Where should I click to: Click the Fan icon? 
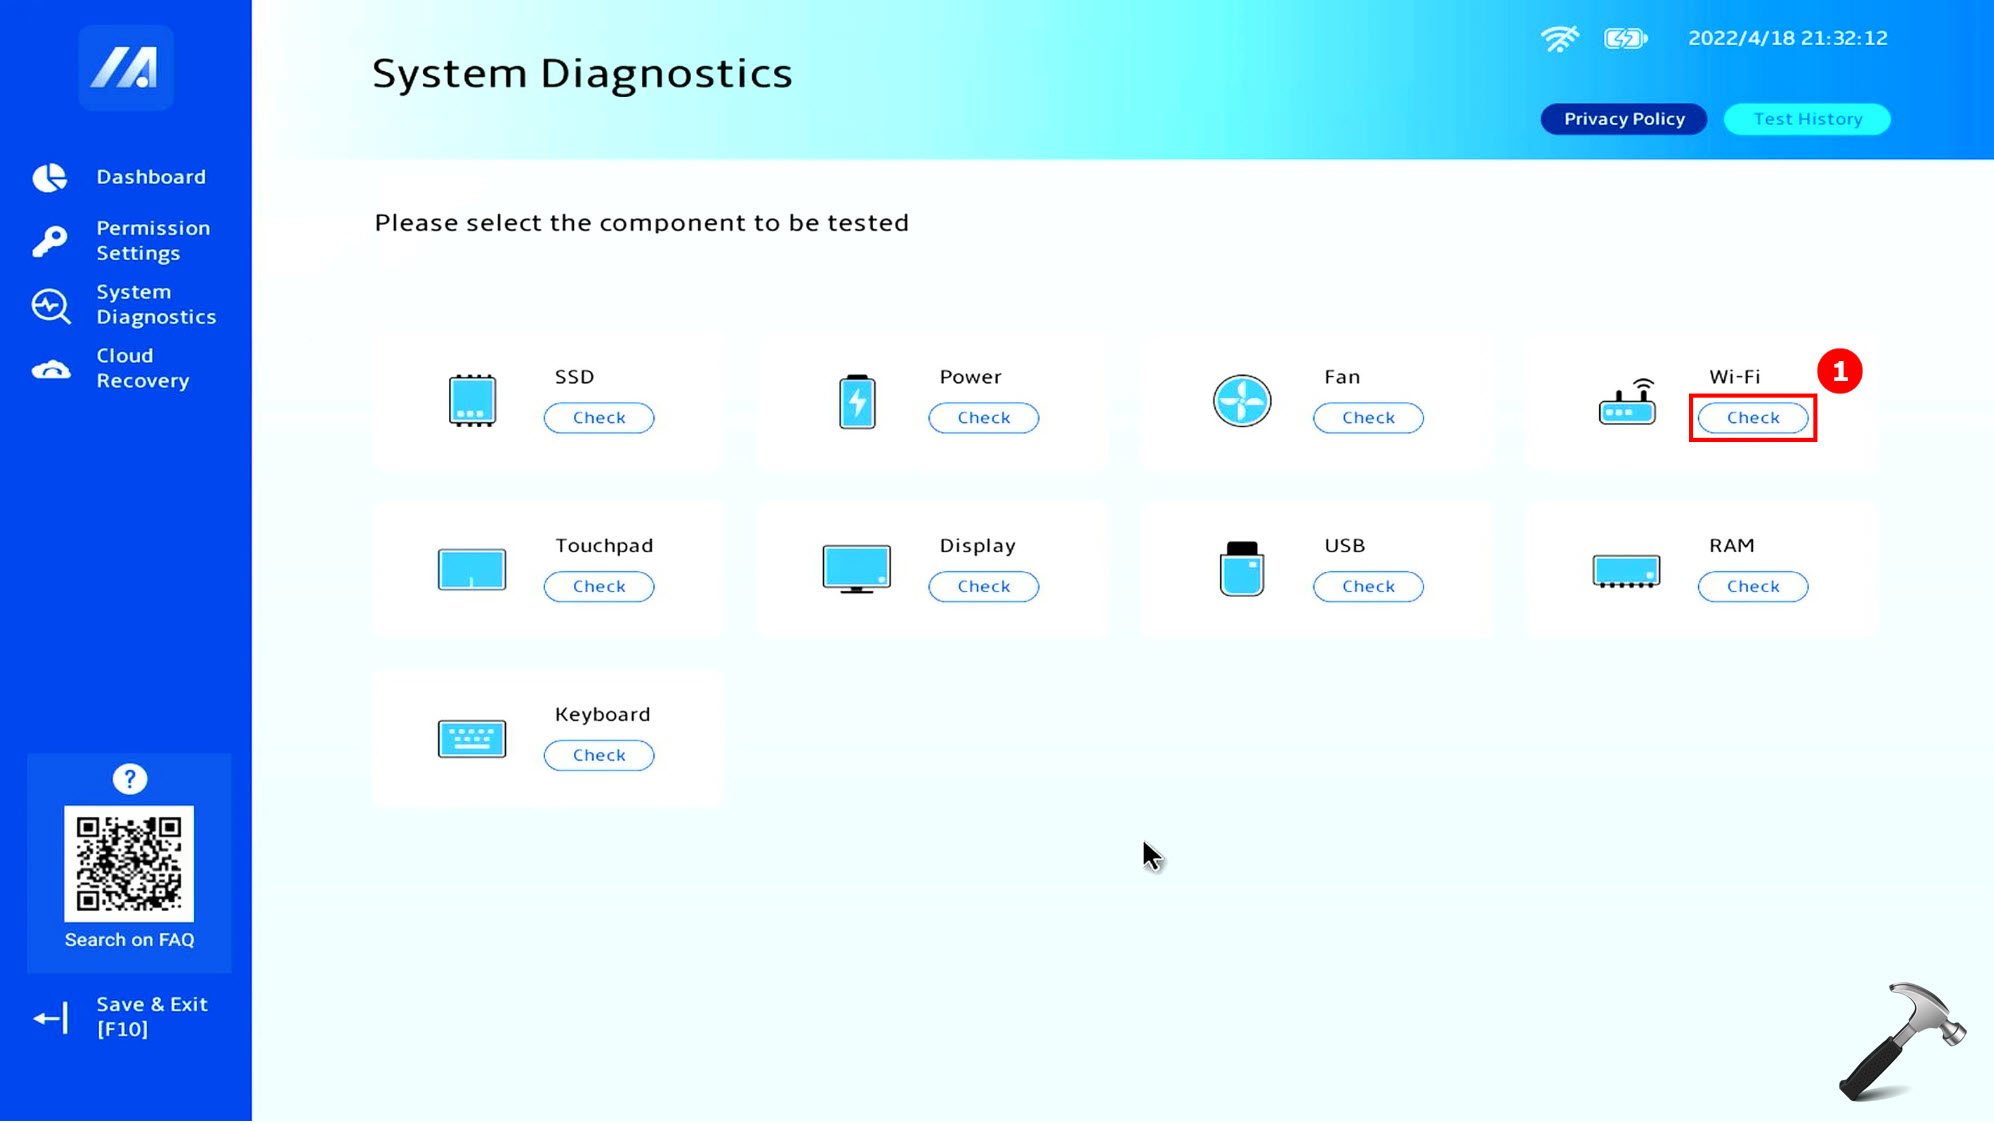(1242, 401)
